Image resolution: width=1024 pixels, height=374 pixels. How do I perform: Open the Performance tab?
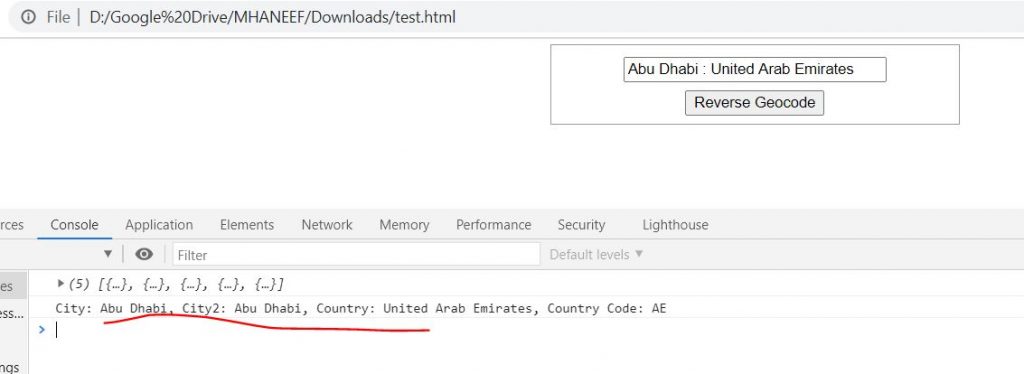494,225
